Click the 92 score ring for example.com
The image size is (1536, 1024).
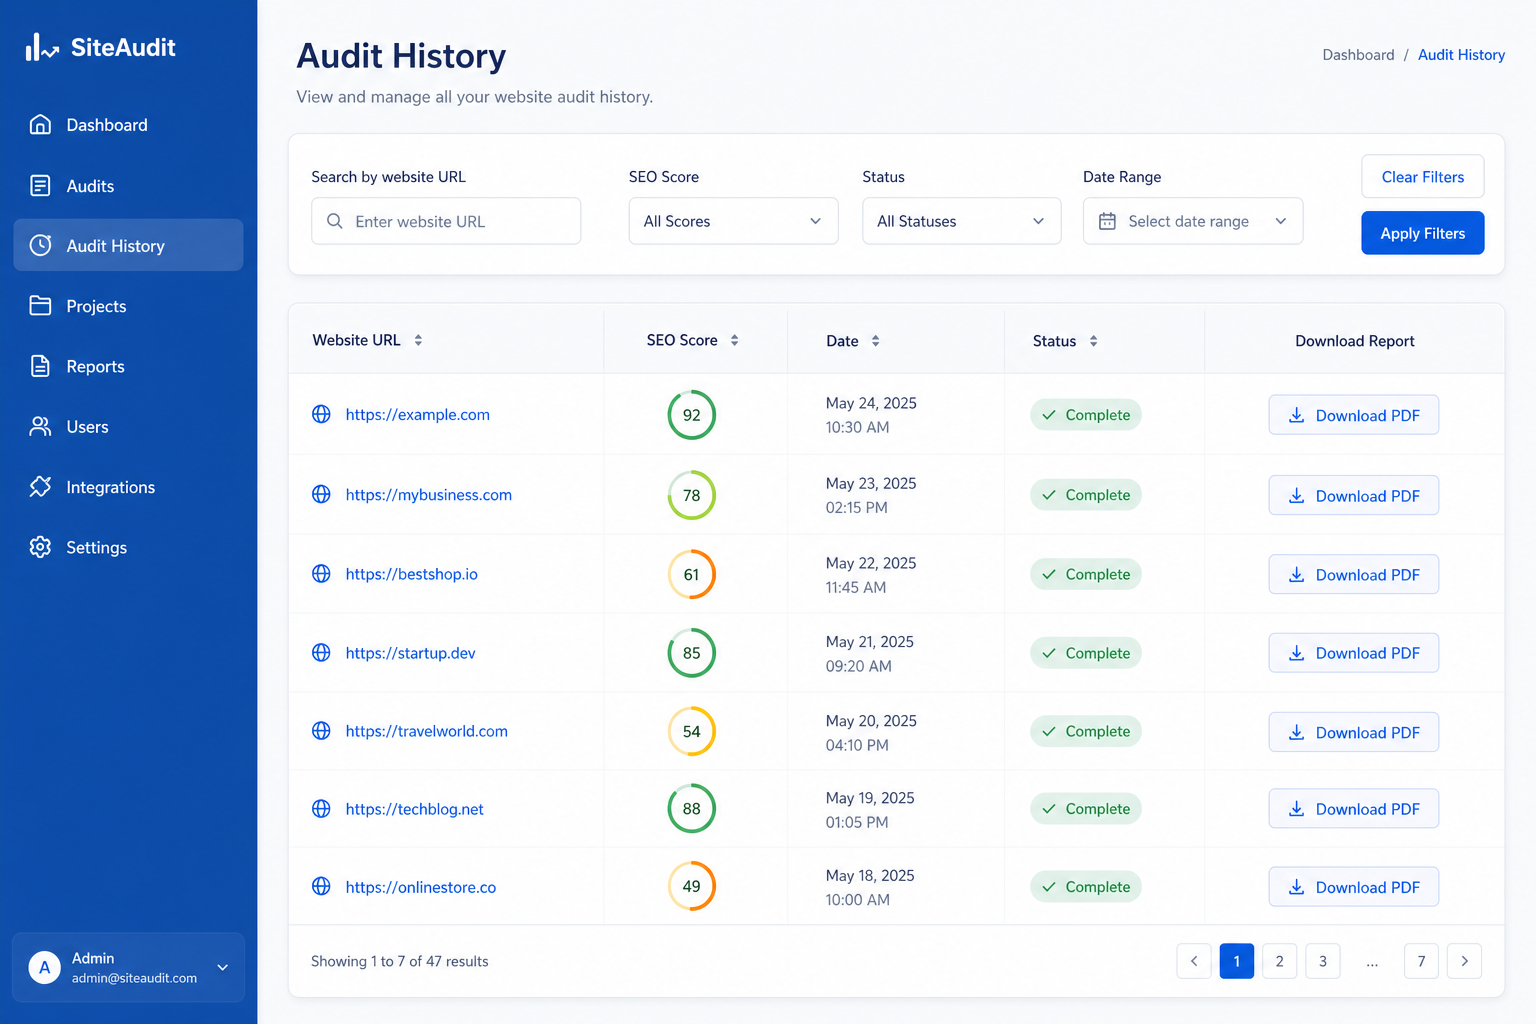pos(691,415)
